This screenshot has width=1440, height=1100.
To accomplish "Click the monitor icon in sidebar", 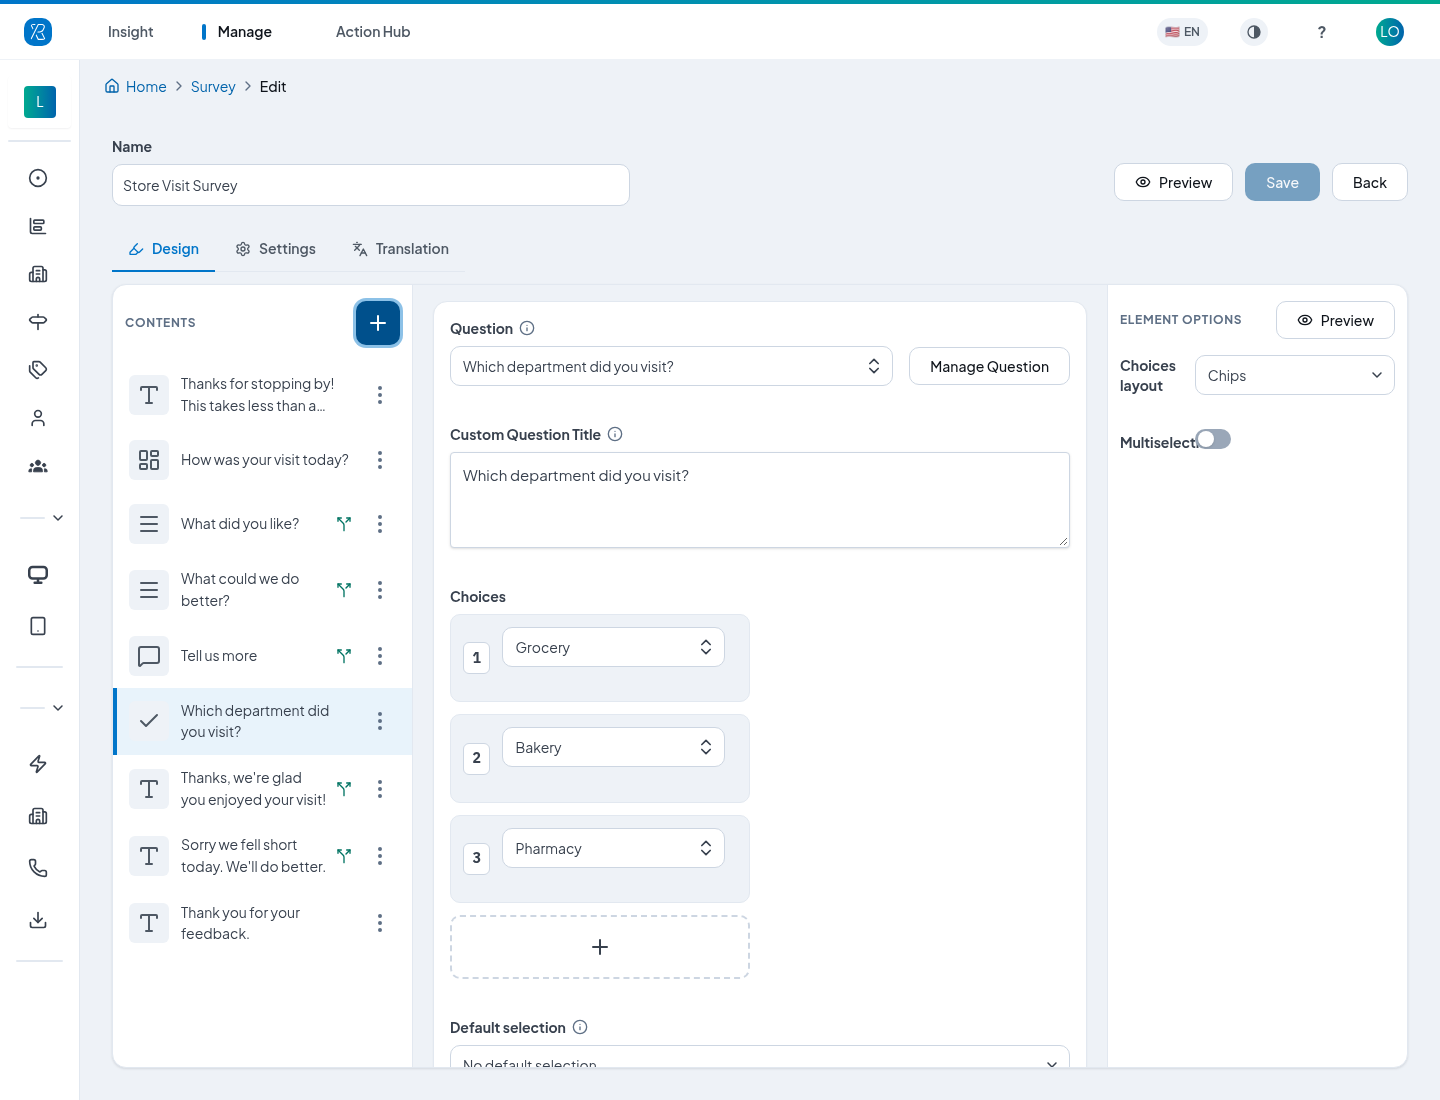I will [x=38, y=574].
